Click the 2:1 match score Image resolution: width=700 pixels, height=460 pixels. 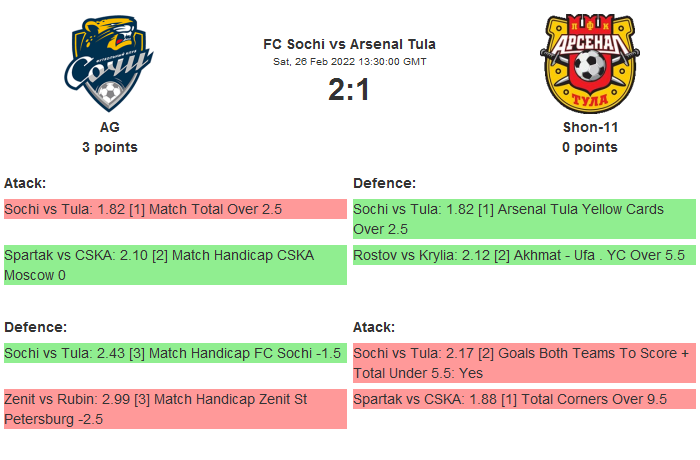349,90
